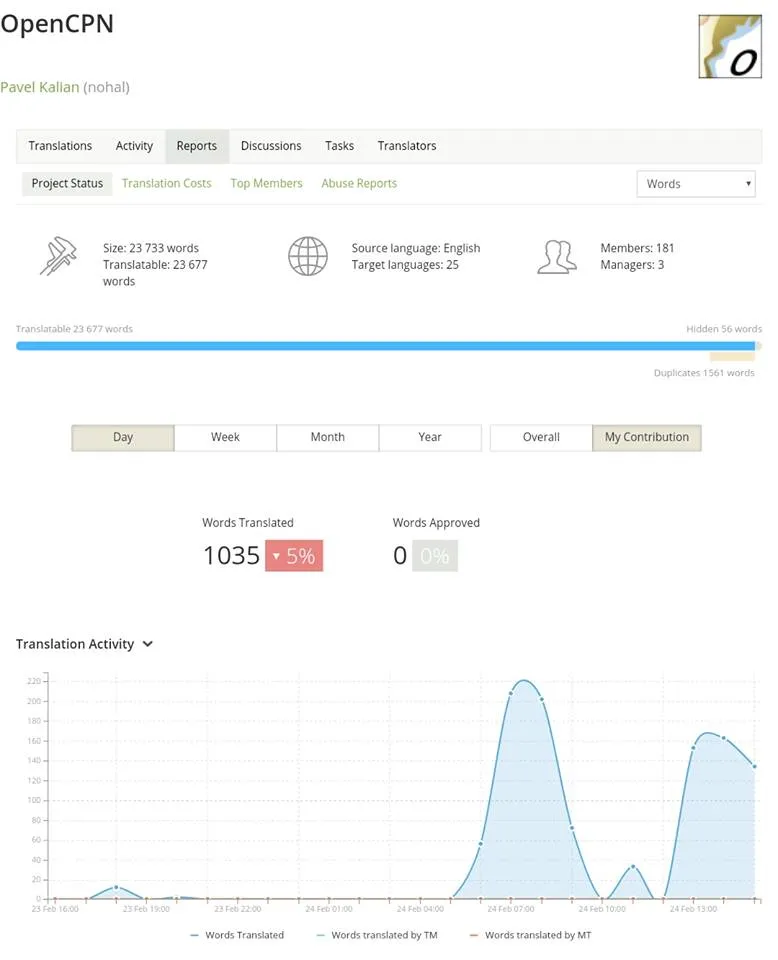Image resolution: width=778 pixels, height=960 pixels.
Task: Switch to the Translations tab
Action: pyautogui.click(x=60, y=146)
